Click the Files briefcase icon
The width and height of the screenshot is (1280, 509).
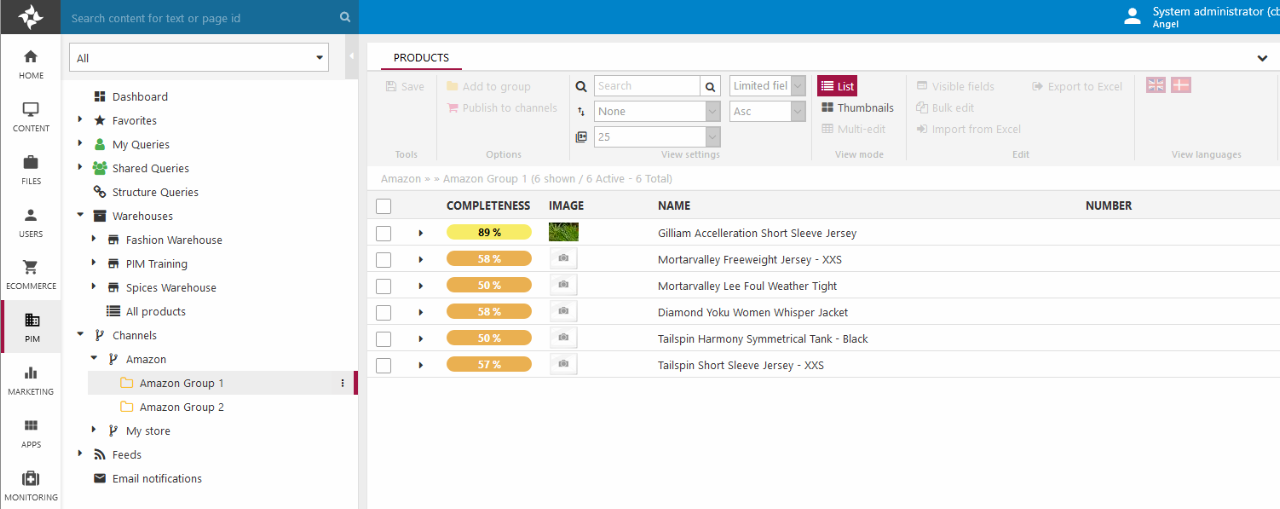coord(30,162)
